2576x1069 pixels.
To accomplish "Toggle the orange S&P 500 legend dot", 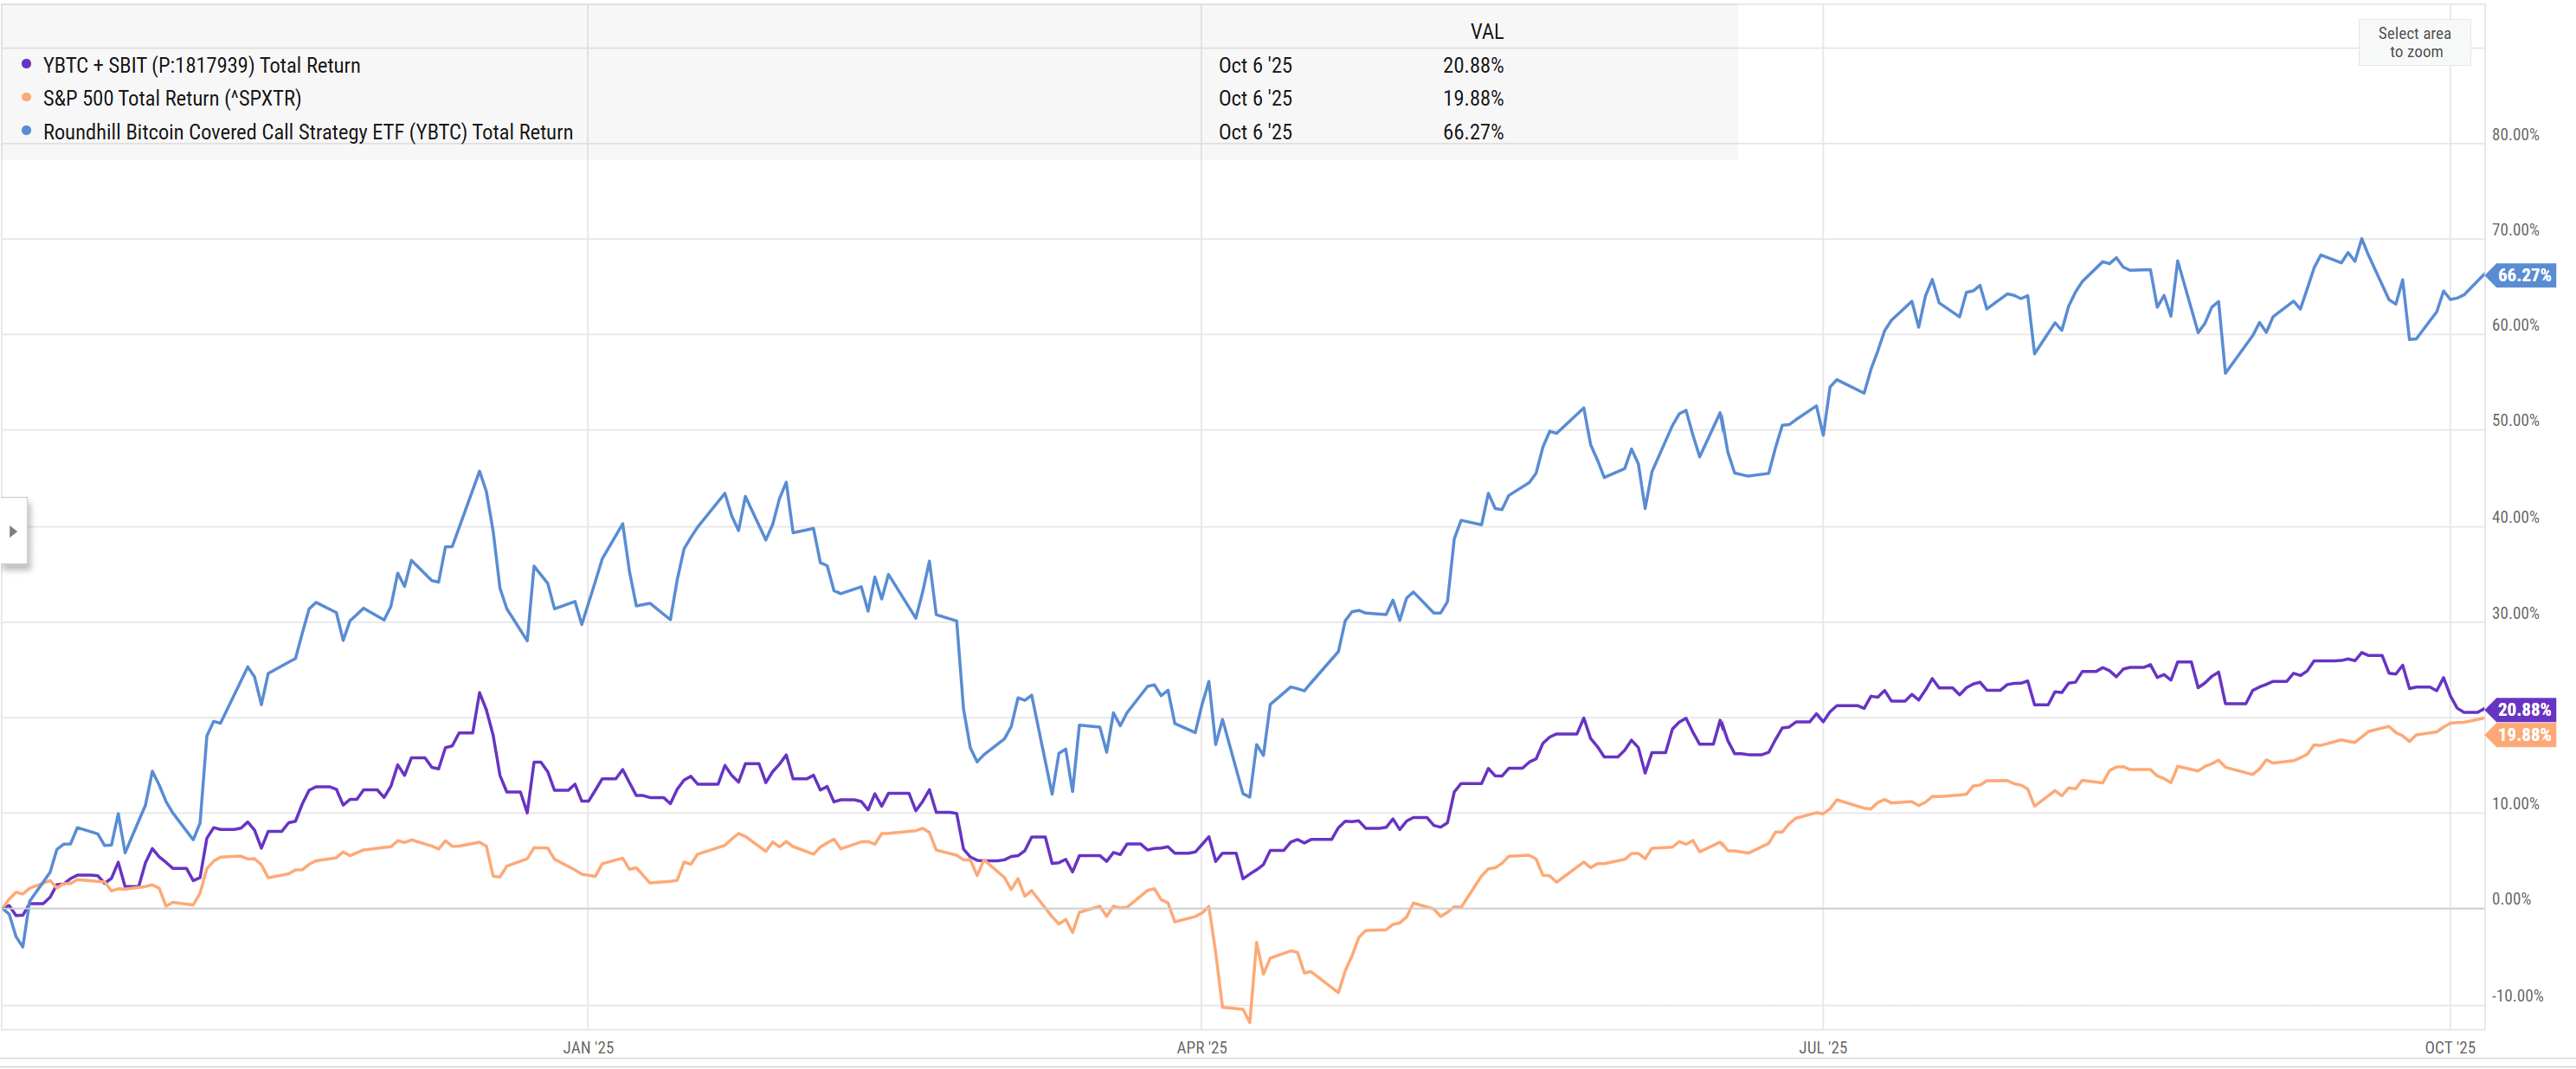I will click(x=26, y=98).
